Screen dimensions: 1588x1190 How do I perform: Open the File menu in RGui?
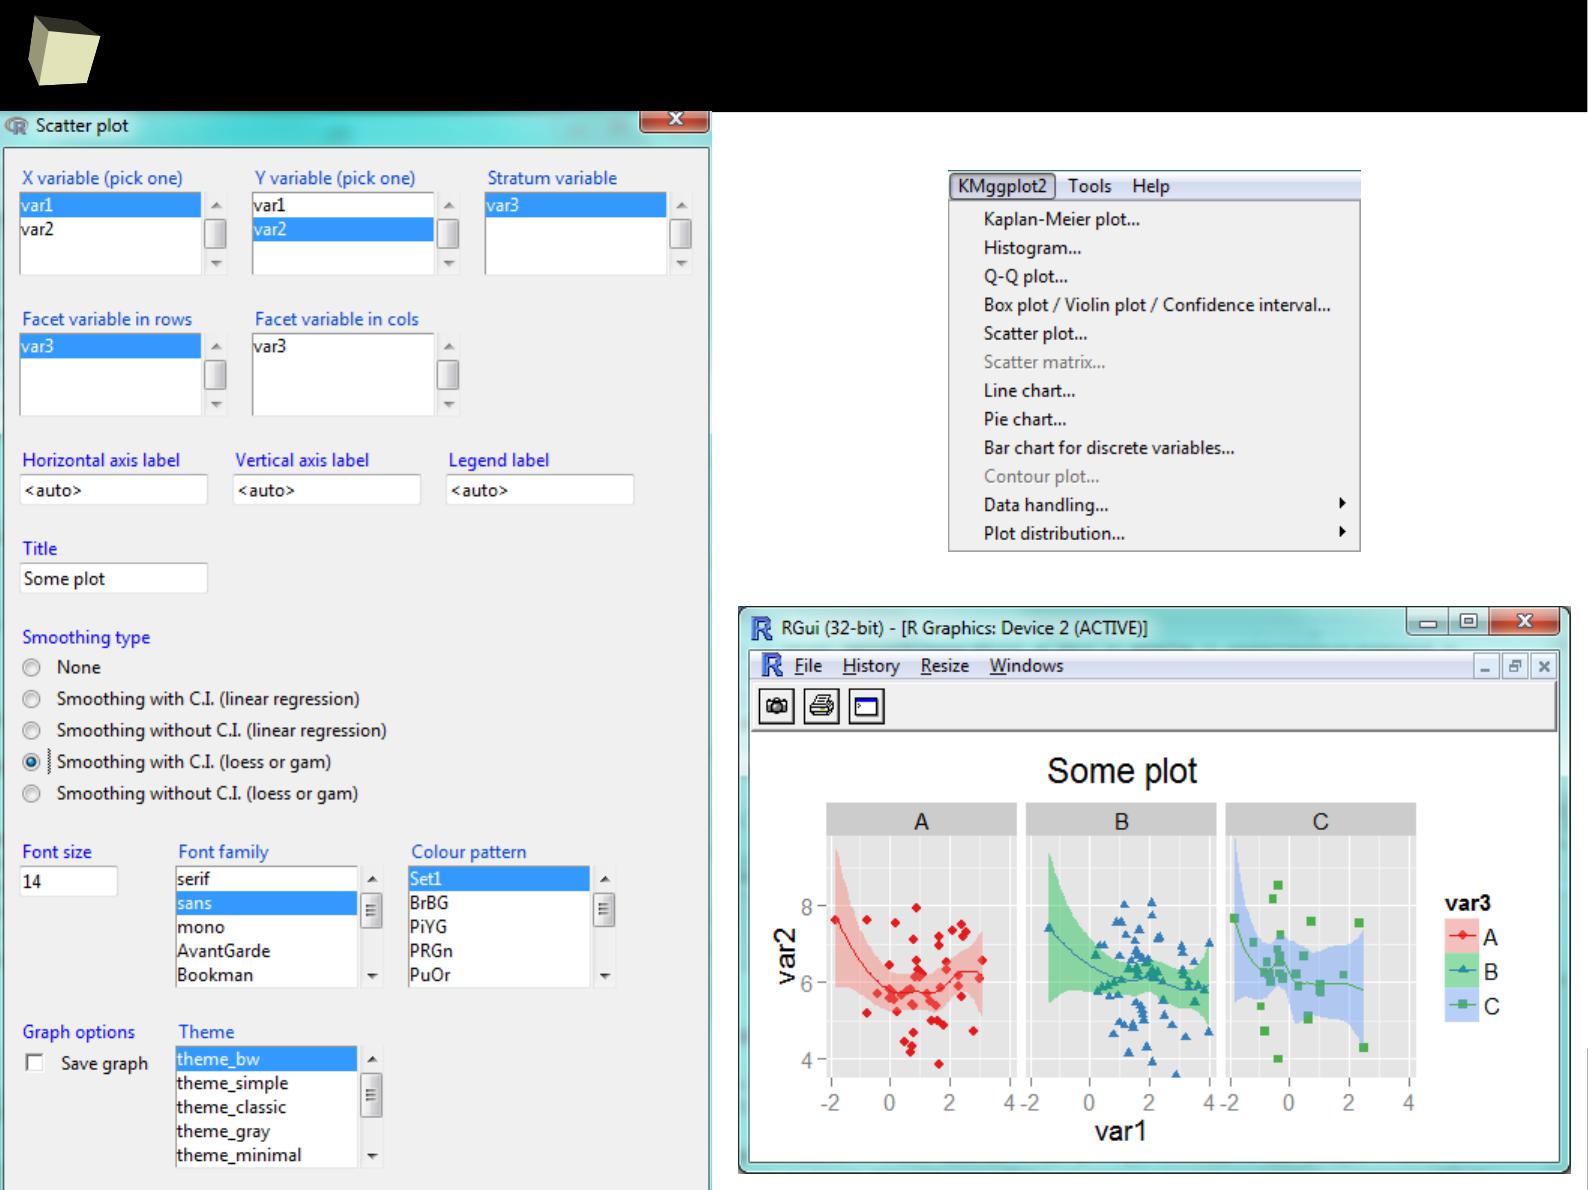coord(808,666)
